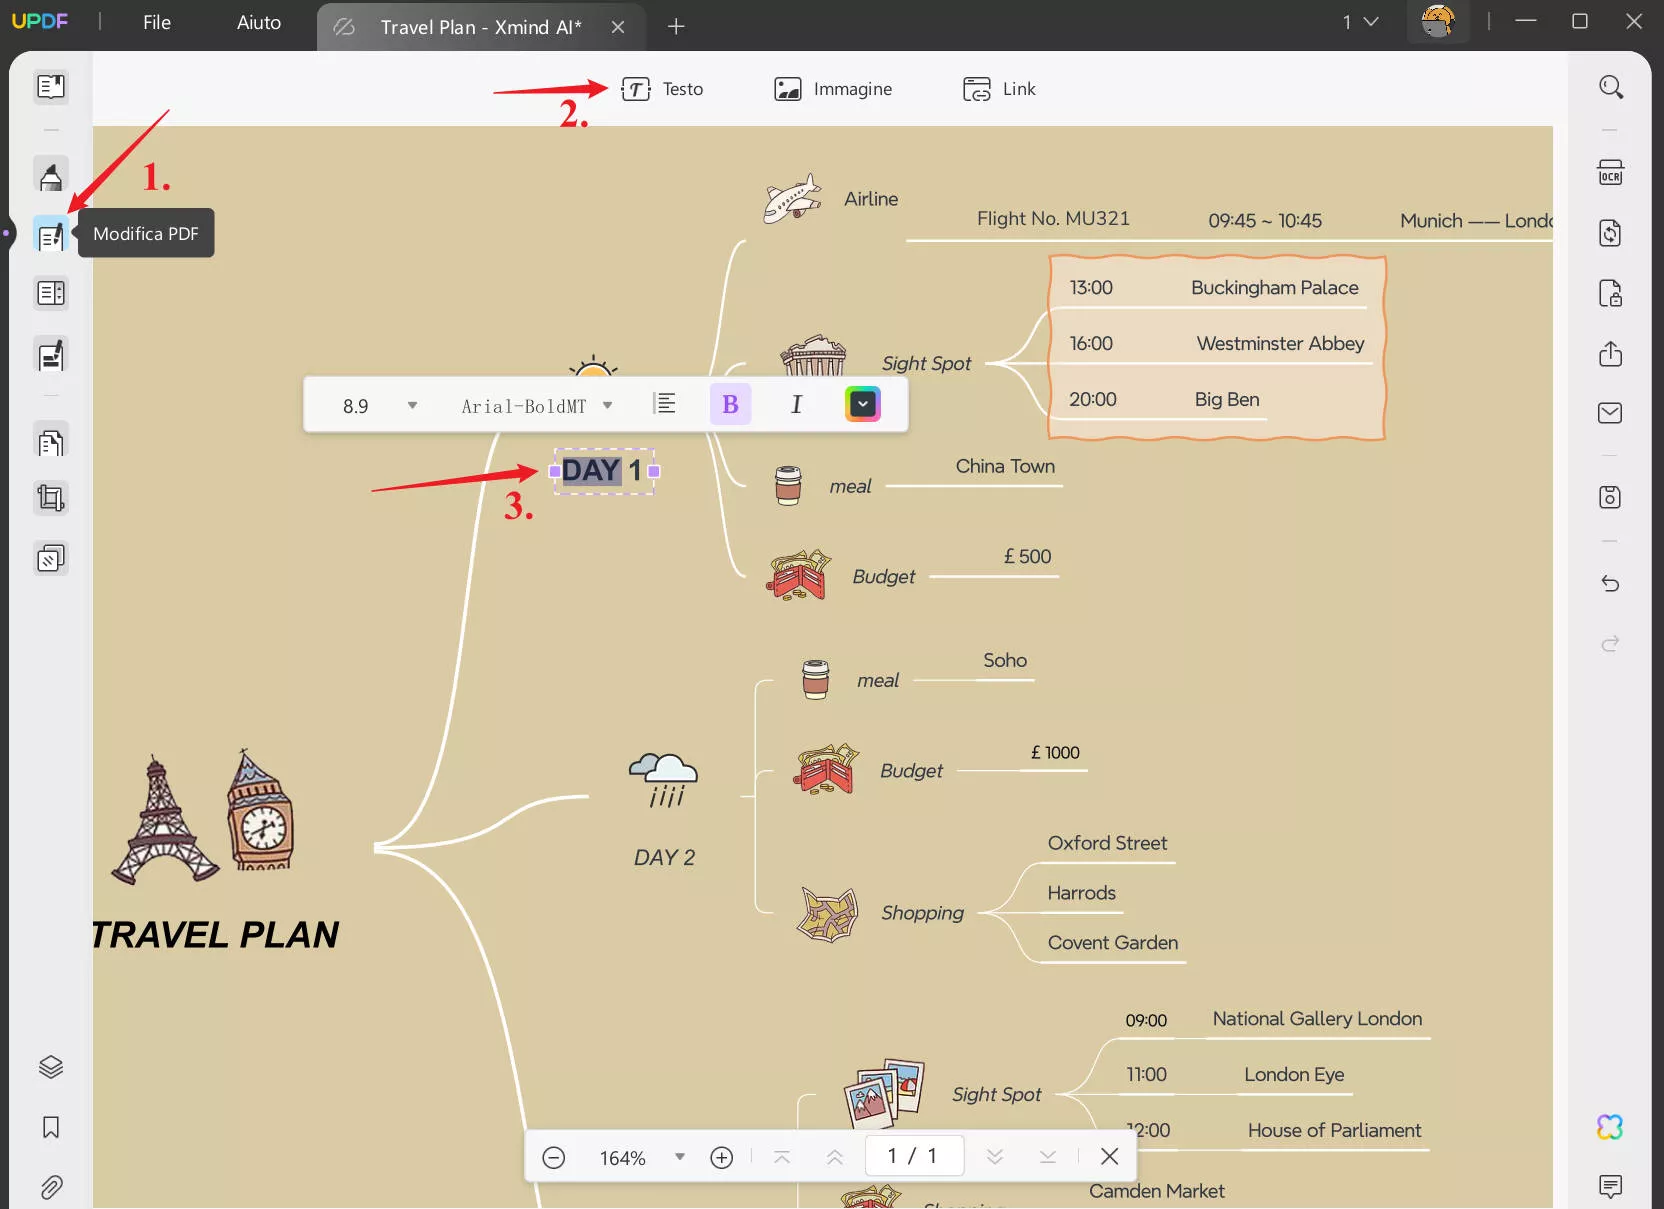The width and height of the screenshot is (1664, 1209).
Task: Click the Eiffel Tower and Big Ben image
Action: pos(203,818)
